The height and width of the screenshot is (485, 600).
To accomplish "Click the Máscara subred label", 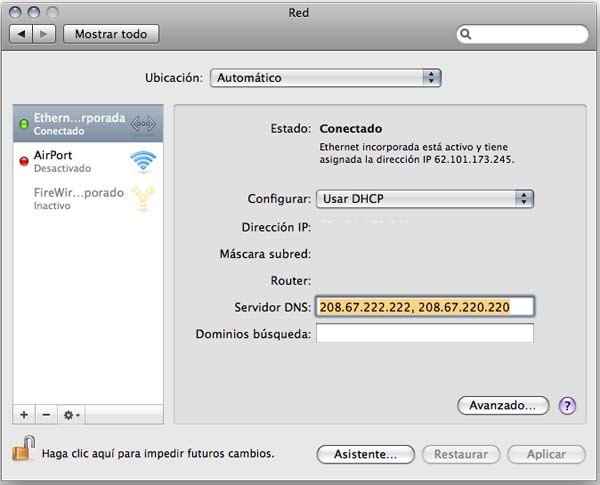I will click(265, 254).
